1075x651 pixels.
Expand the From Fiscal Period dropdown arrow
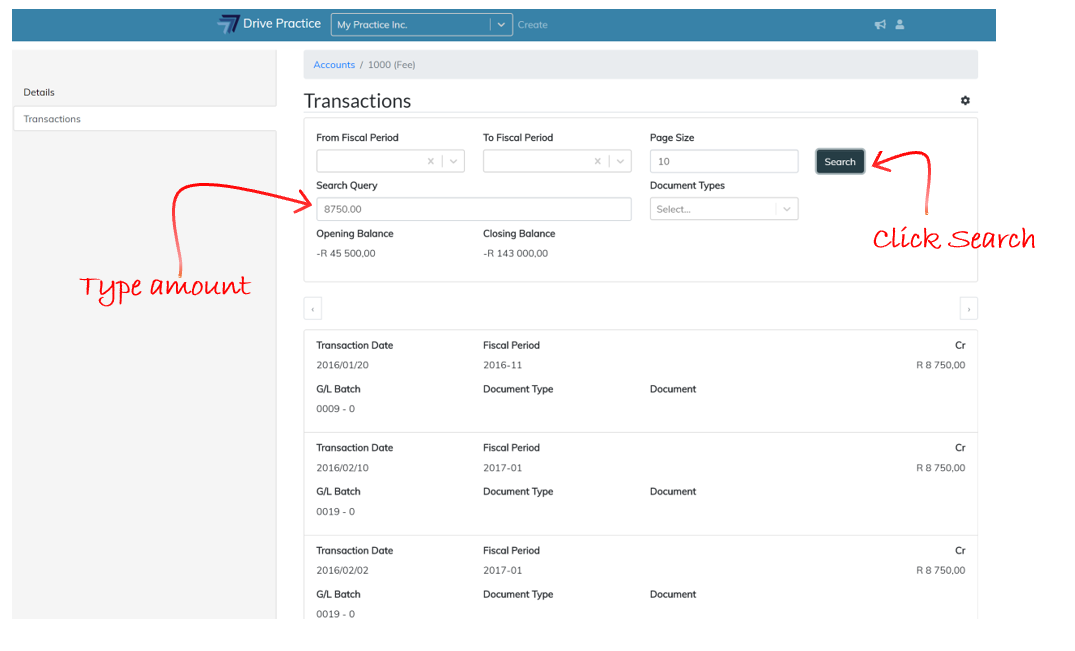pos(453,161)
